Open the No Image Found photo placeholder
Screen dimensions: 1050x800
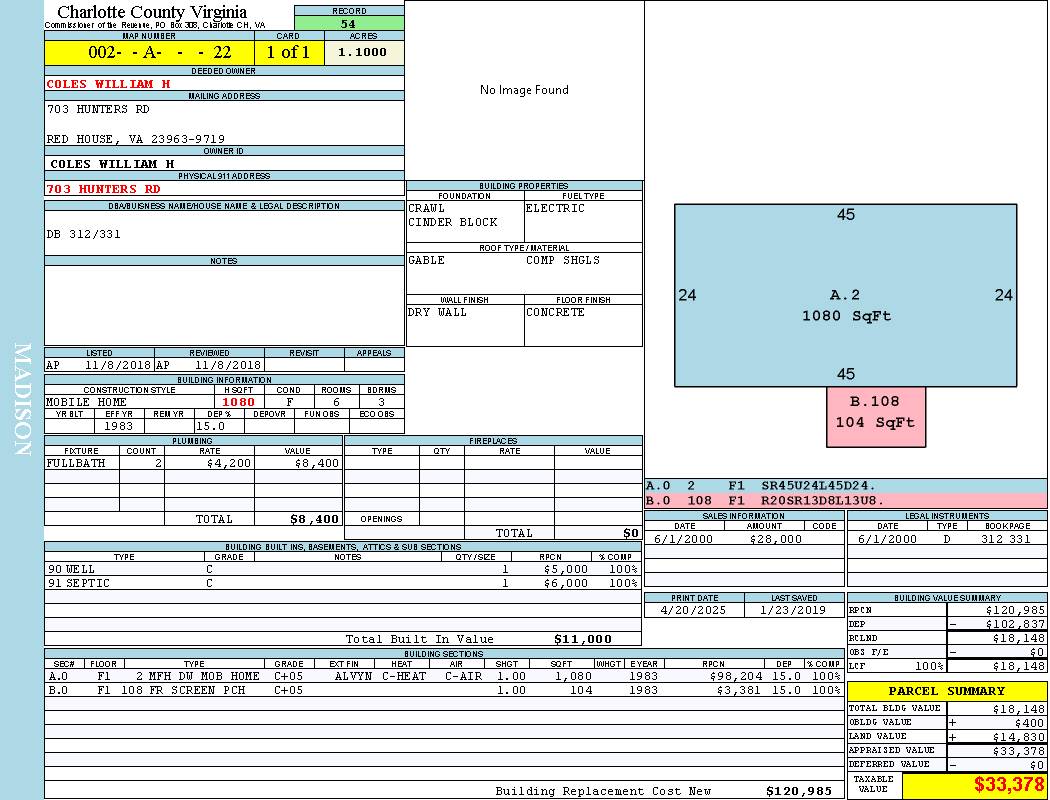point(524,90)
